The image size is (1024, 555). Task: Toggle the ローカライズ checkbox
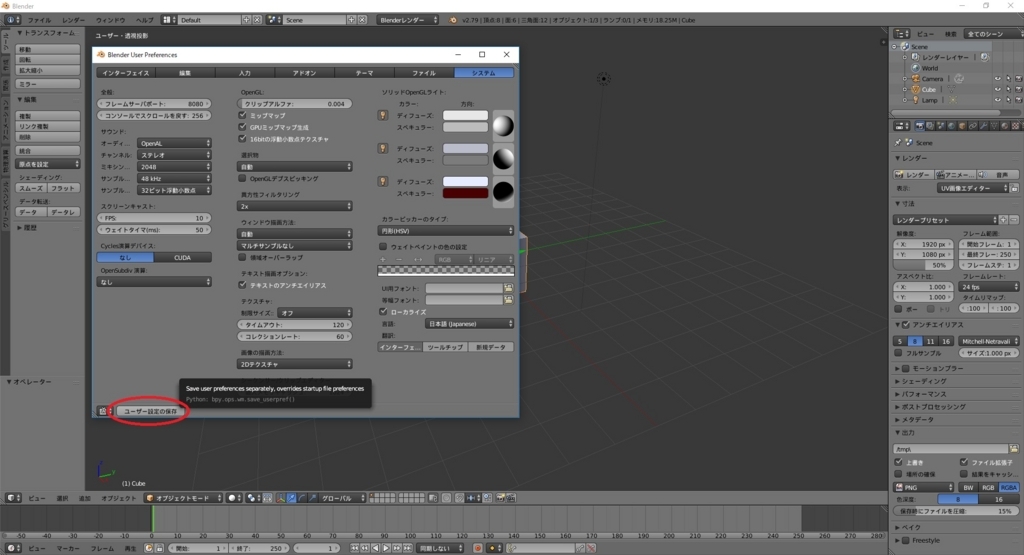point(383,312)
